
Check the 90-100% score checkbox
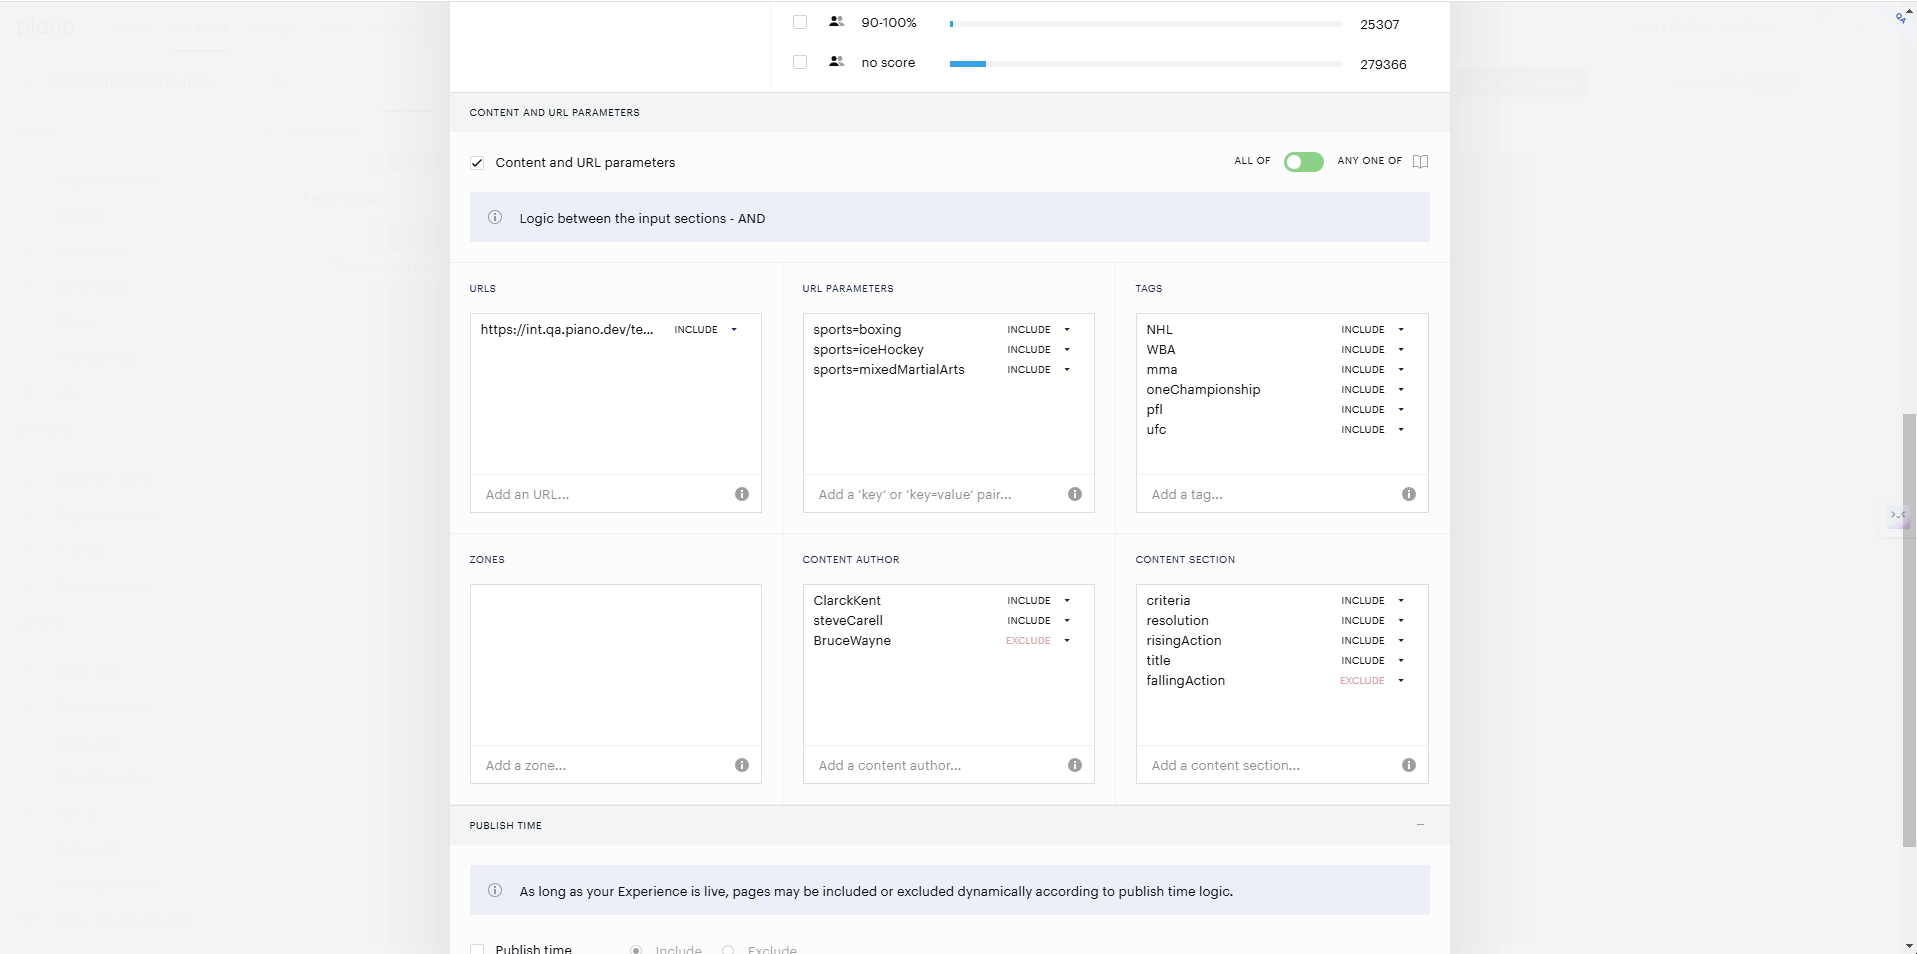coord(800,22)
